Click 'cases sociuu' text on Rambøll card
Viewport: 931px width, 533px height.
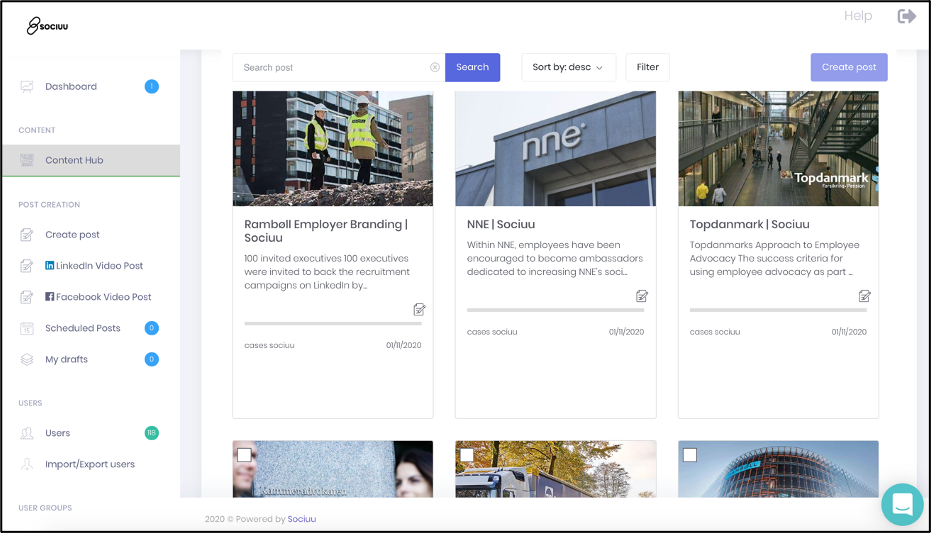tap(269, 345)
